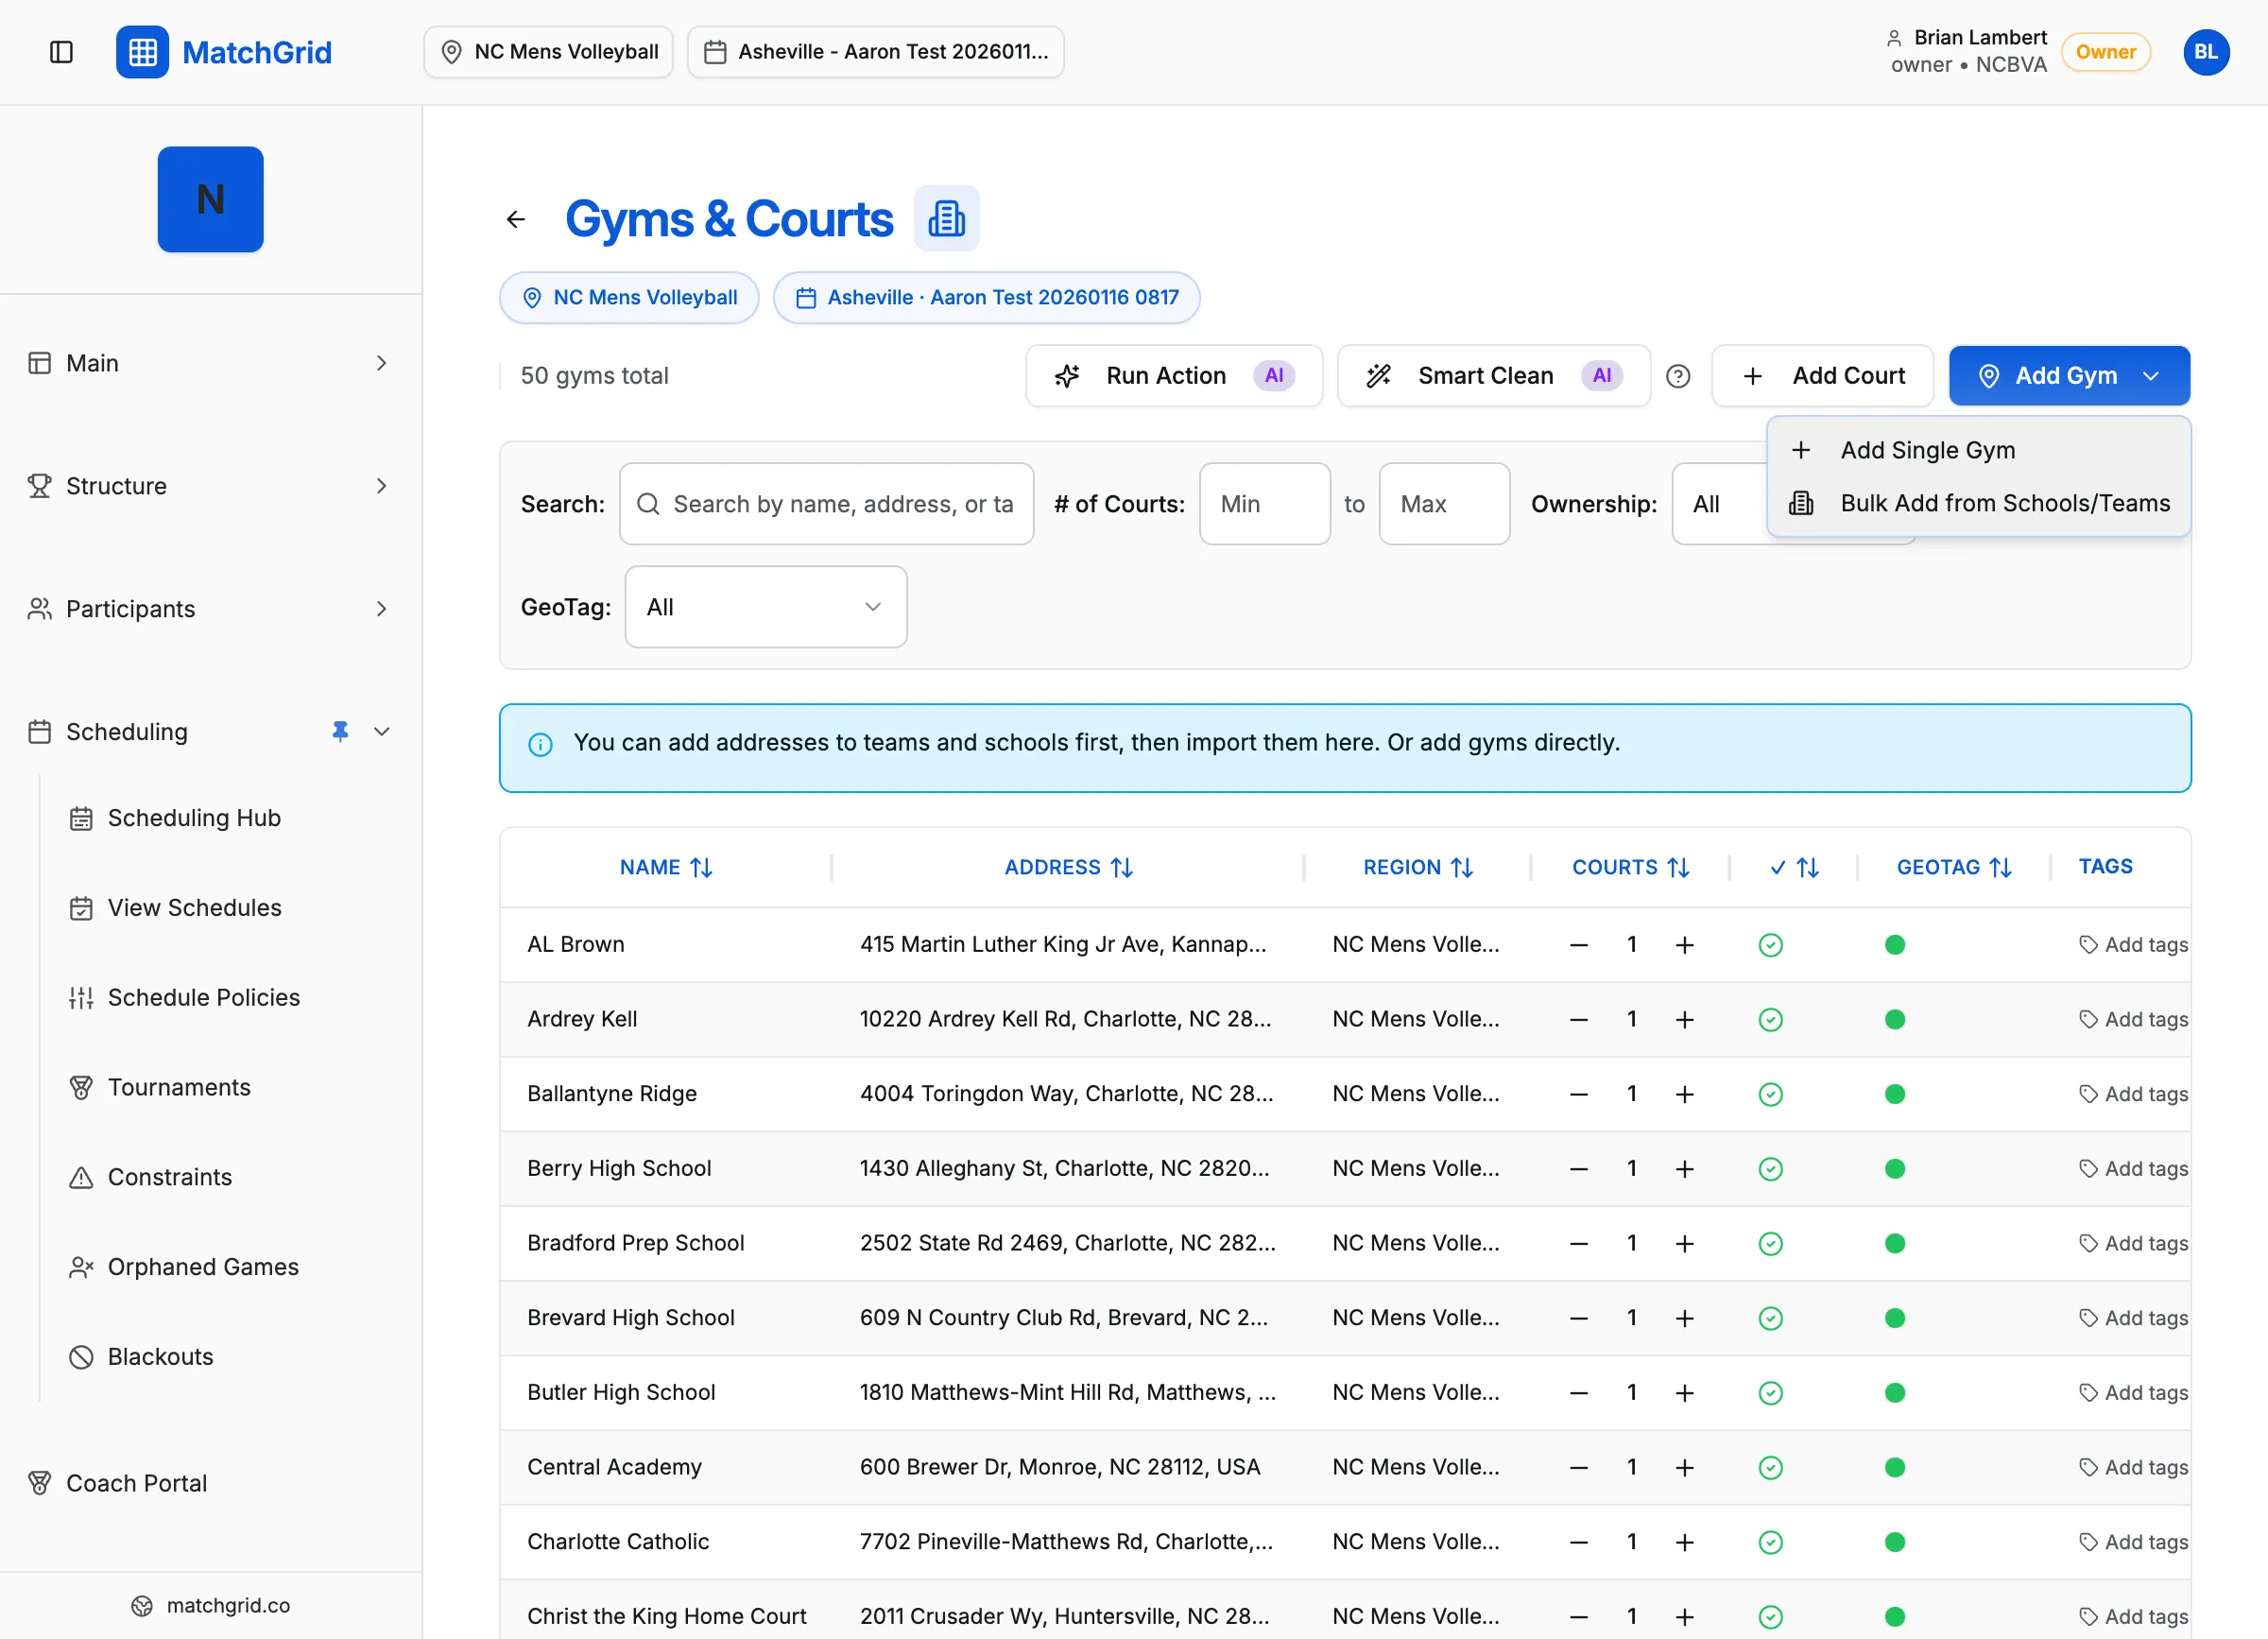Toggle verified check for Central Academy
2268x1639 pixels.
1770,1468
